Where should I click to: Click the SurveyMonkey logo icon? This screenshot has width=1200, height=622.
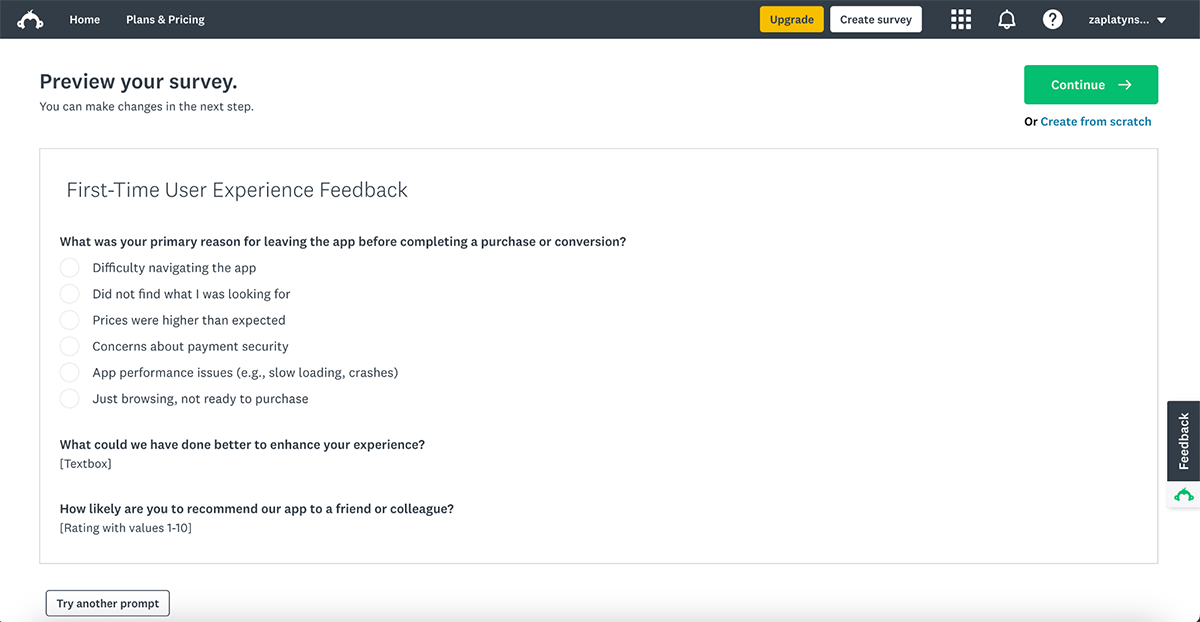30,20
